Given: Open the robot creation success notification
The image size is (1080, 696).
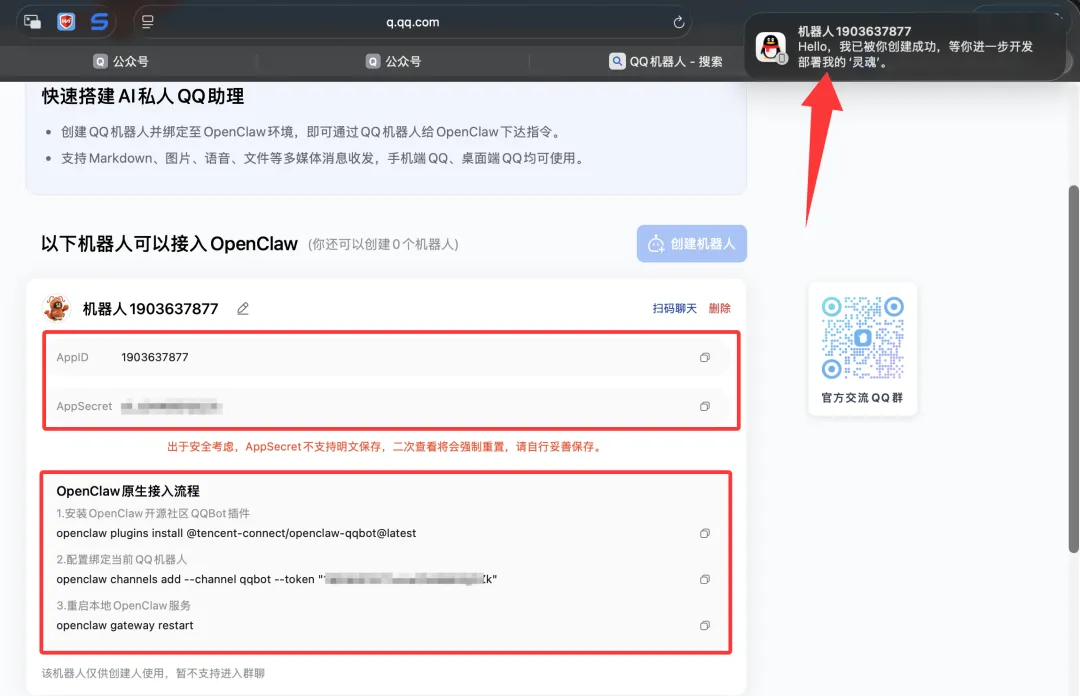Looking at the screenshot, I should 905,47.
